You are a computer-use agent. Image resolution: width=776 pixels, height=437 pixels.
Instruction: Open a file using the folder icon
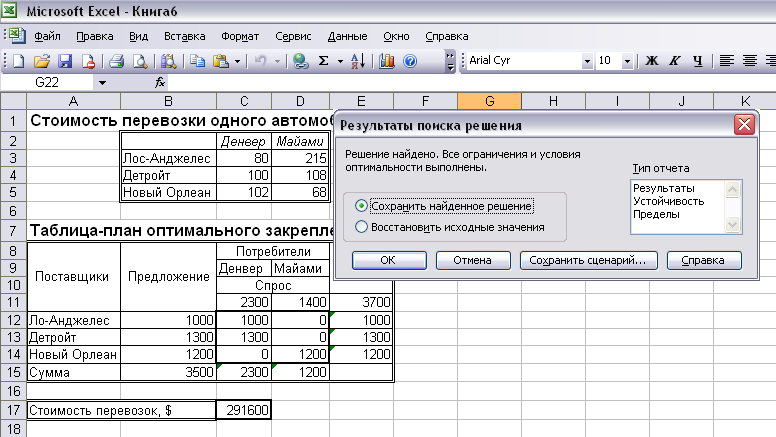[x=42, y=61]
